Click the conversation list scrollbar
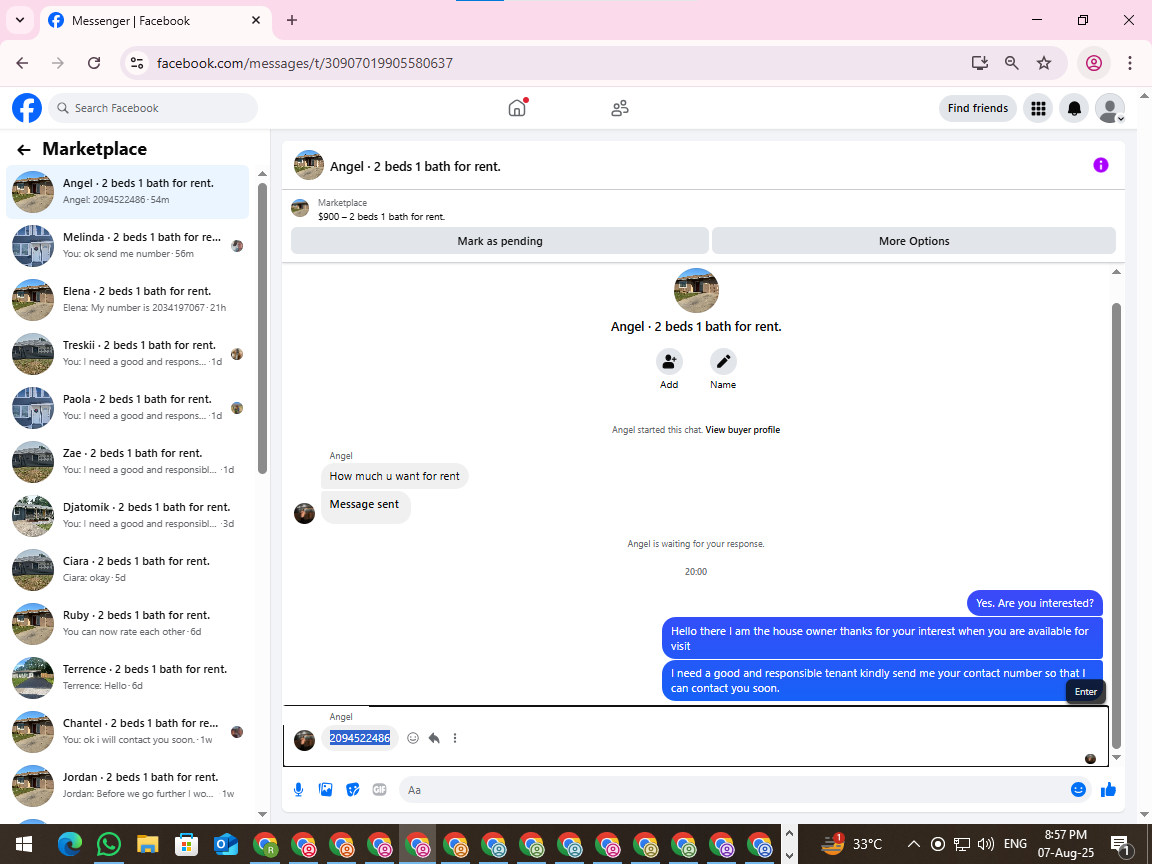Screen dimensions: 1152x864 tap(262, 328)
